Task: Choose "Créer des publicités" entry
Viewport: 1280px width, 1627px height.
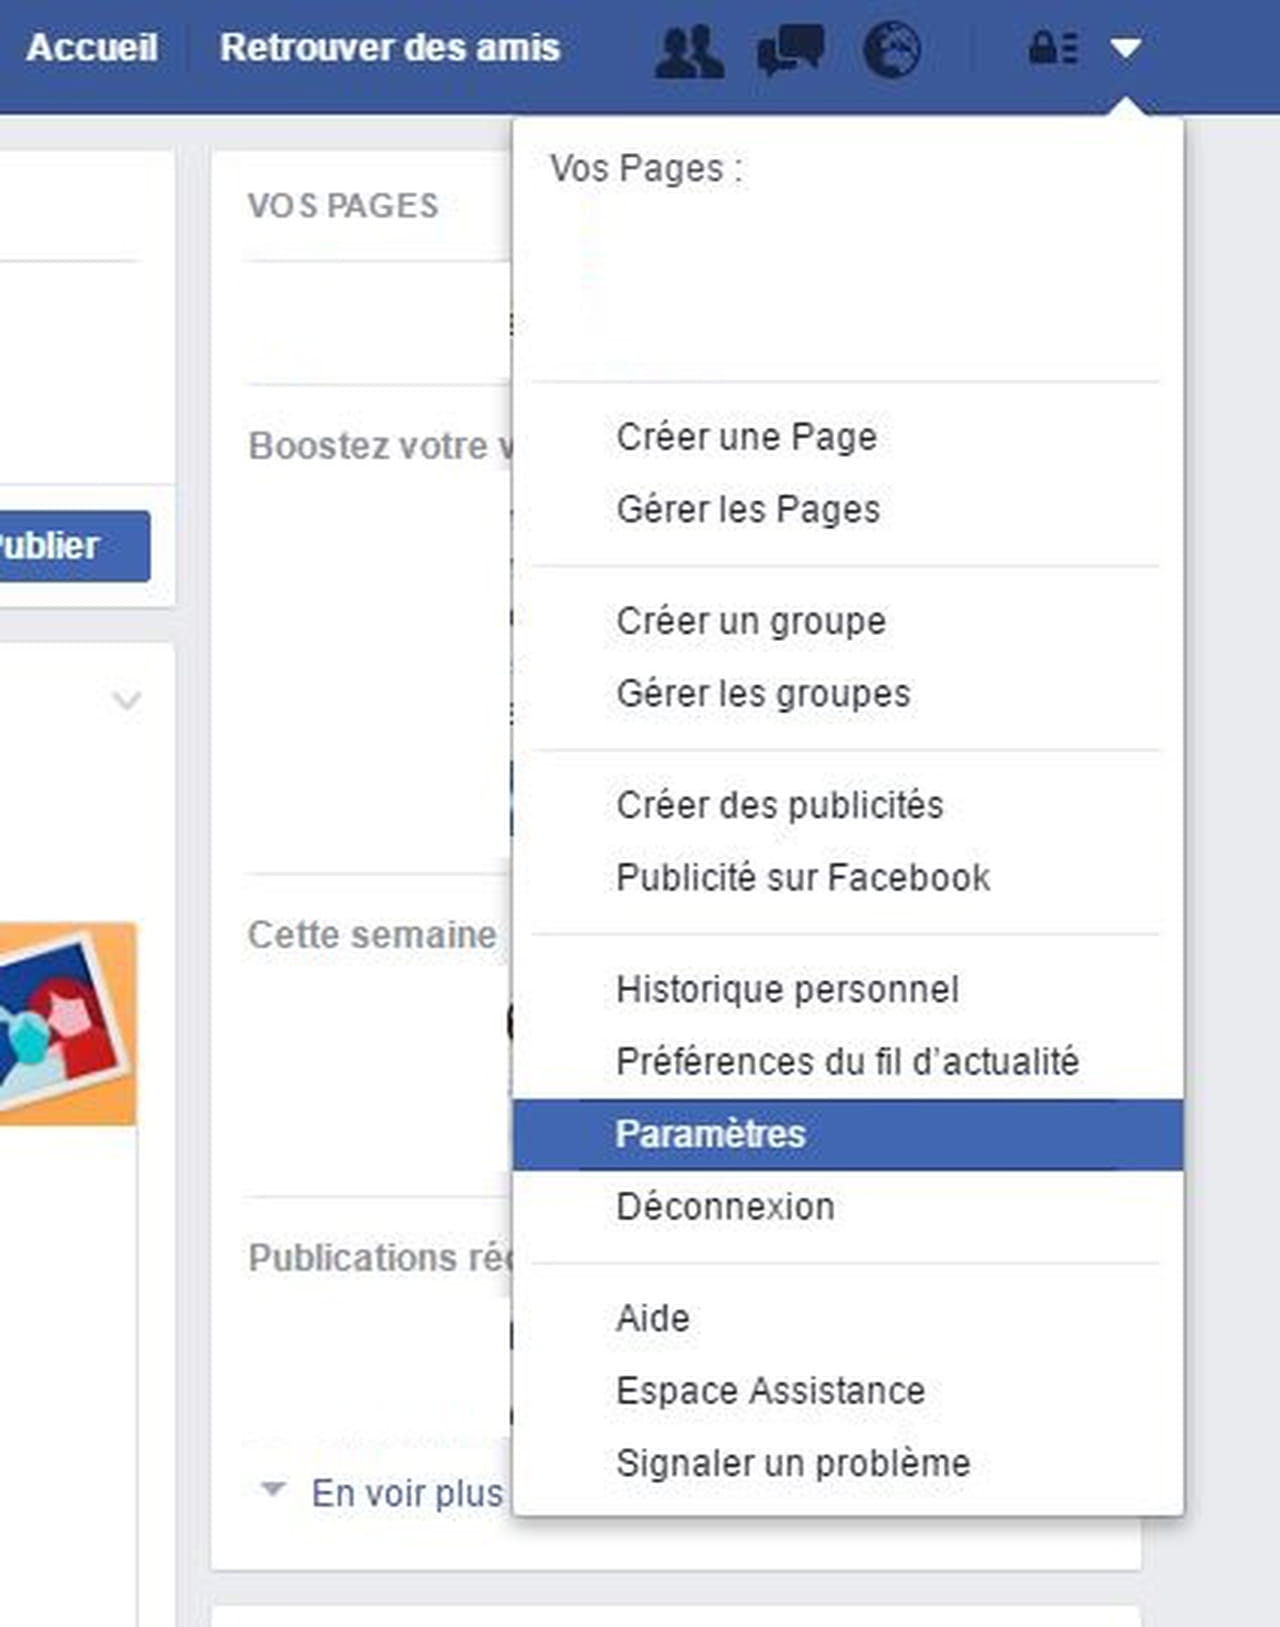Action: 779,805
